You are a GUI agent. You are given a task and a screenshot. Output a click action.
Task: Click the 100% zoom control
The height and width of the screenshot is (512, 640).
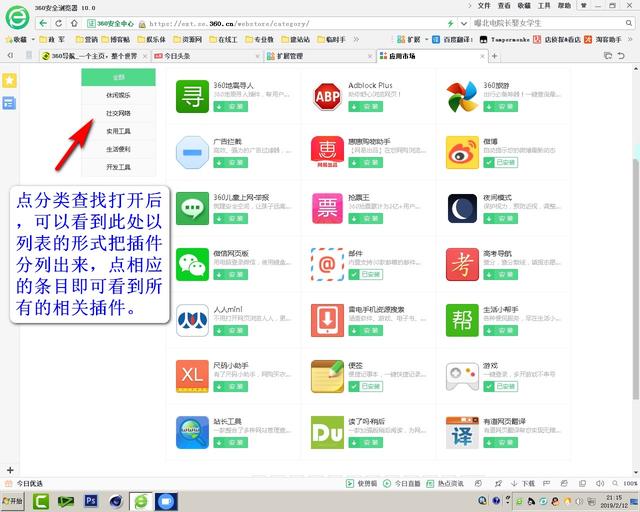tap(630, 483)
